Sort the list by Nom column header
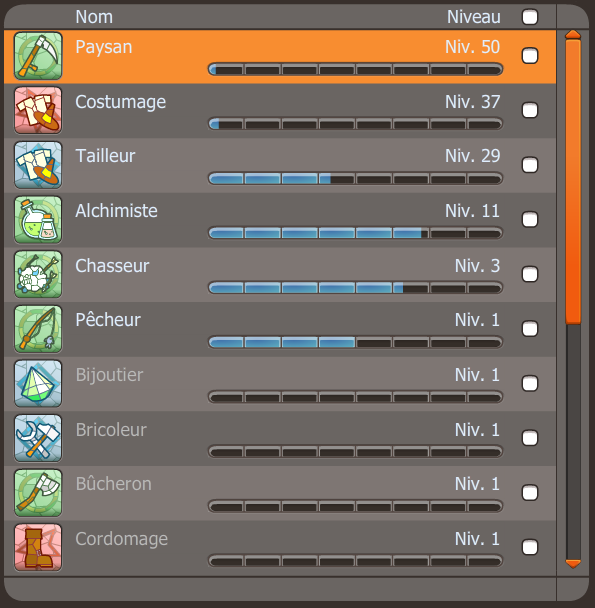The image size is (595, 608). (94, 17)
